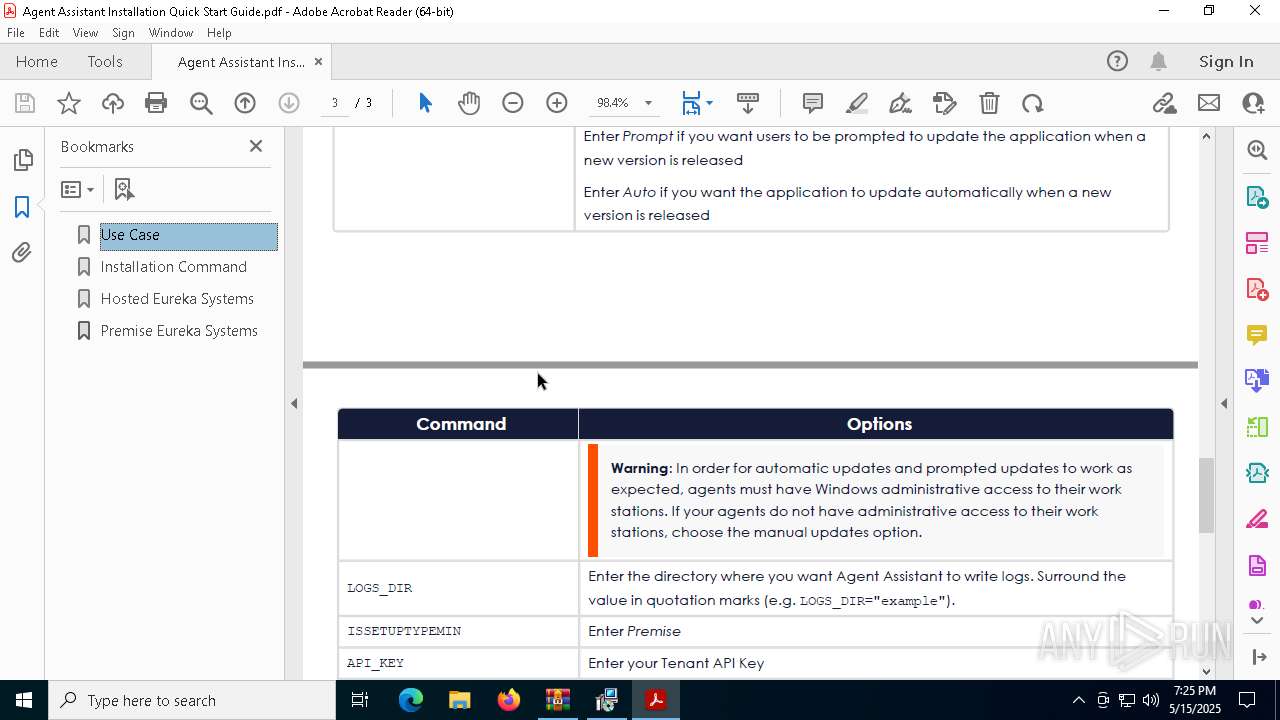
Task: Click Sign In button
Action: coord(1226,62)
